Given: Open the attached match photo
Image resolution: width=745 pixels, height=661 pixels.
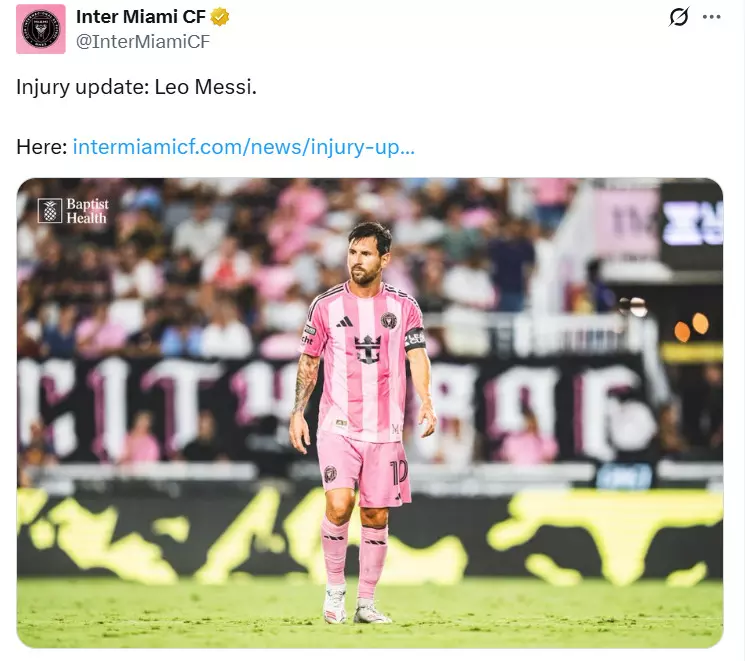Looking at the screenshot, I should [370, 413].
